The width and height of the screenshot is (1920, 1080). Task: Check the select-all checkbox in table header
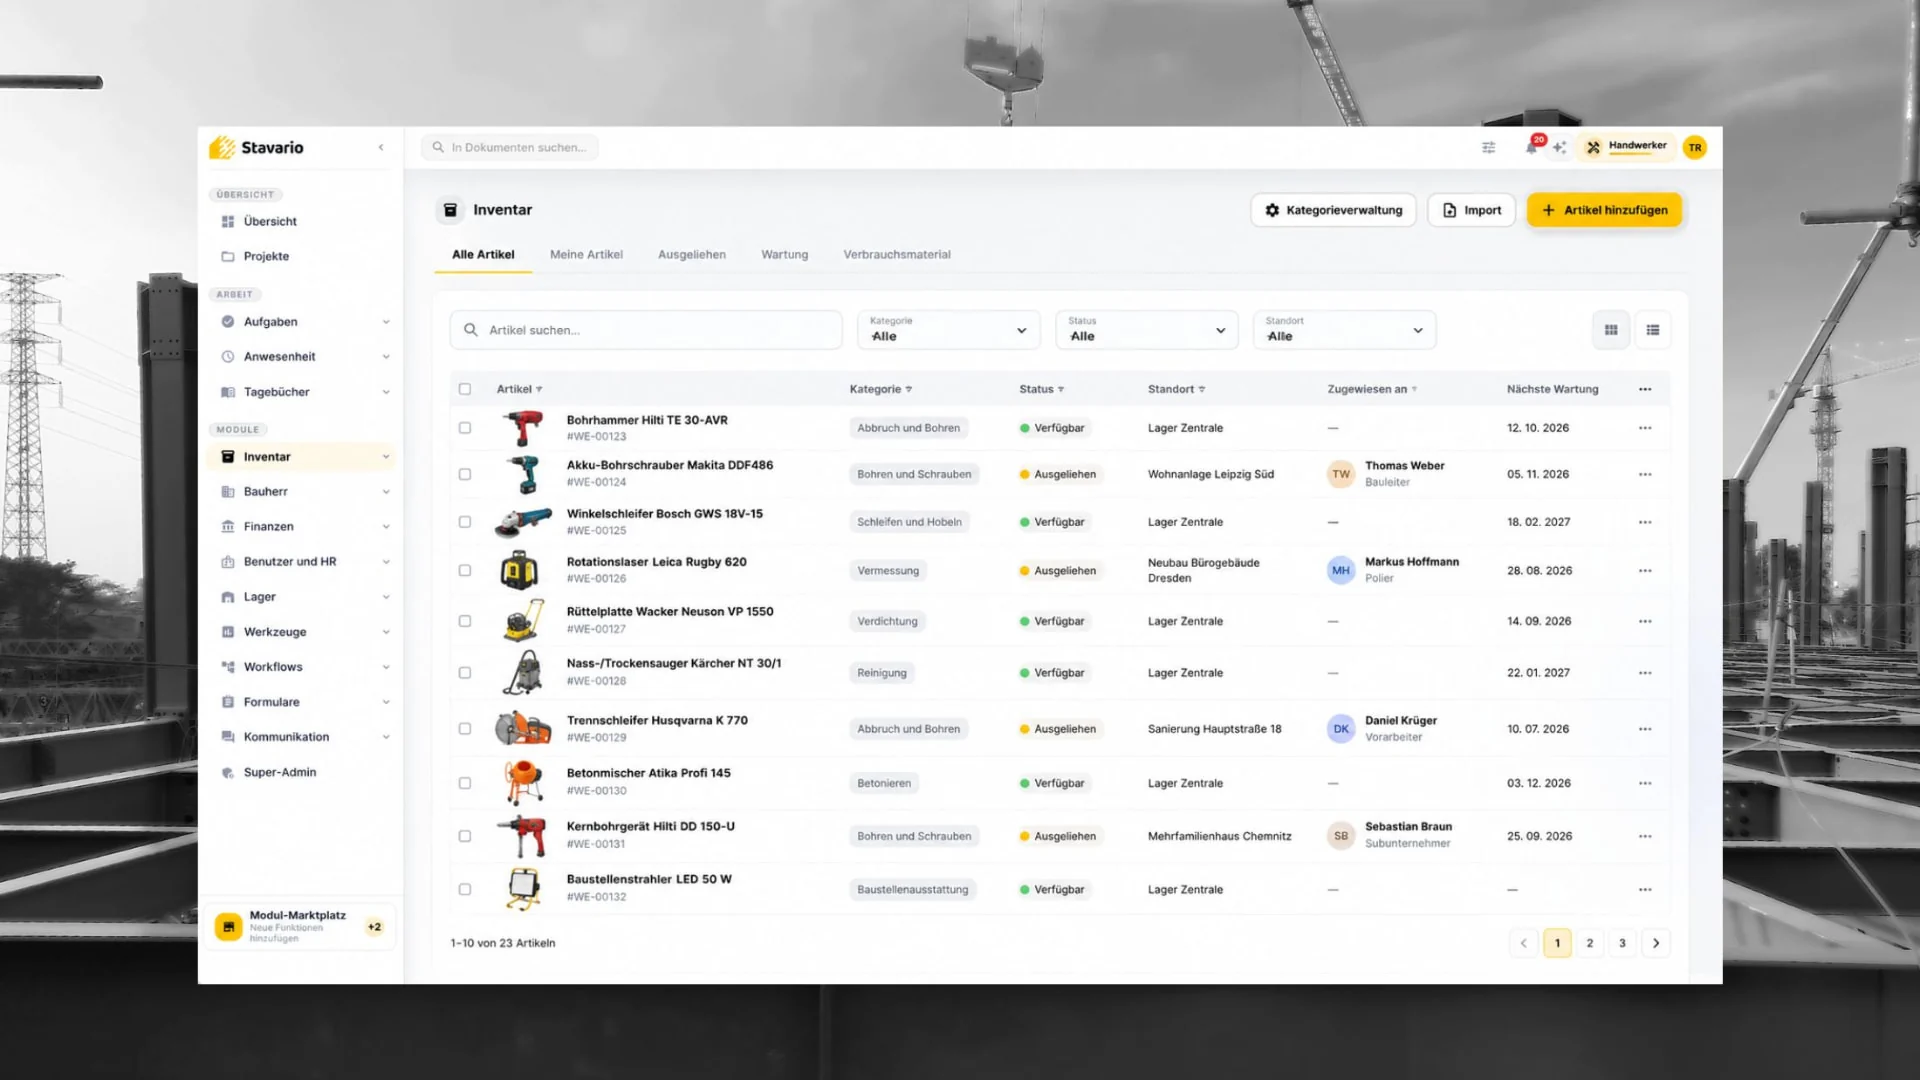click(x=465, y=389)
